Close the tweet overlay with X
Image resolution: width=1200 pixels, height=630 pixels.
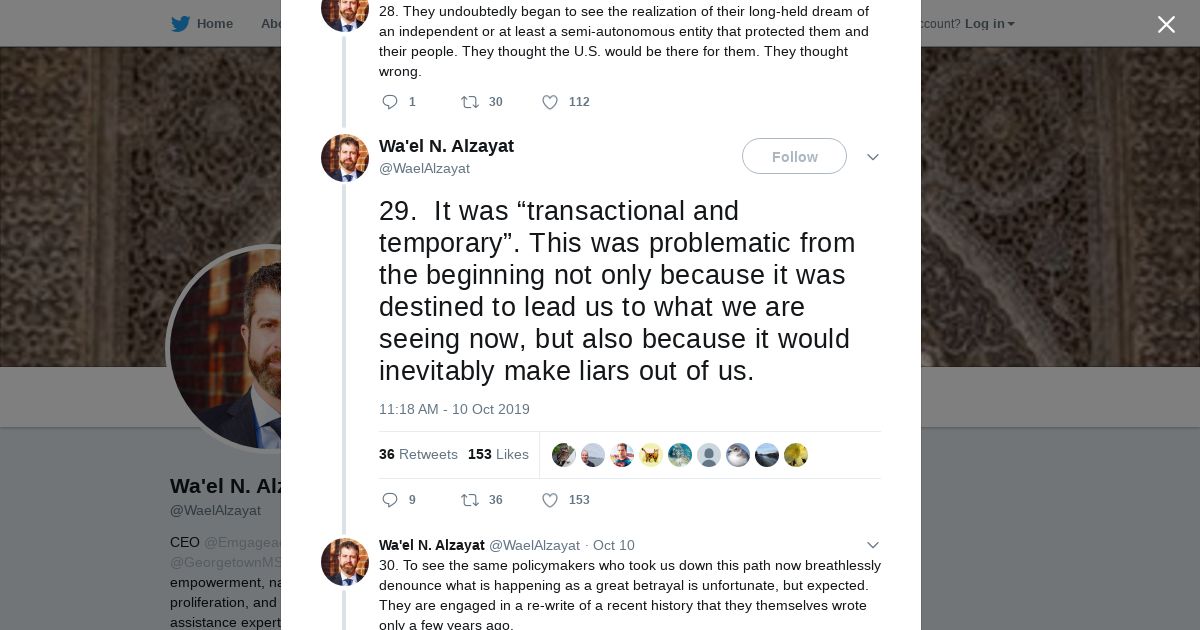pos(1166,24)
